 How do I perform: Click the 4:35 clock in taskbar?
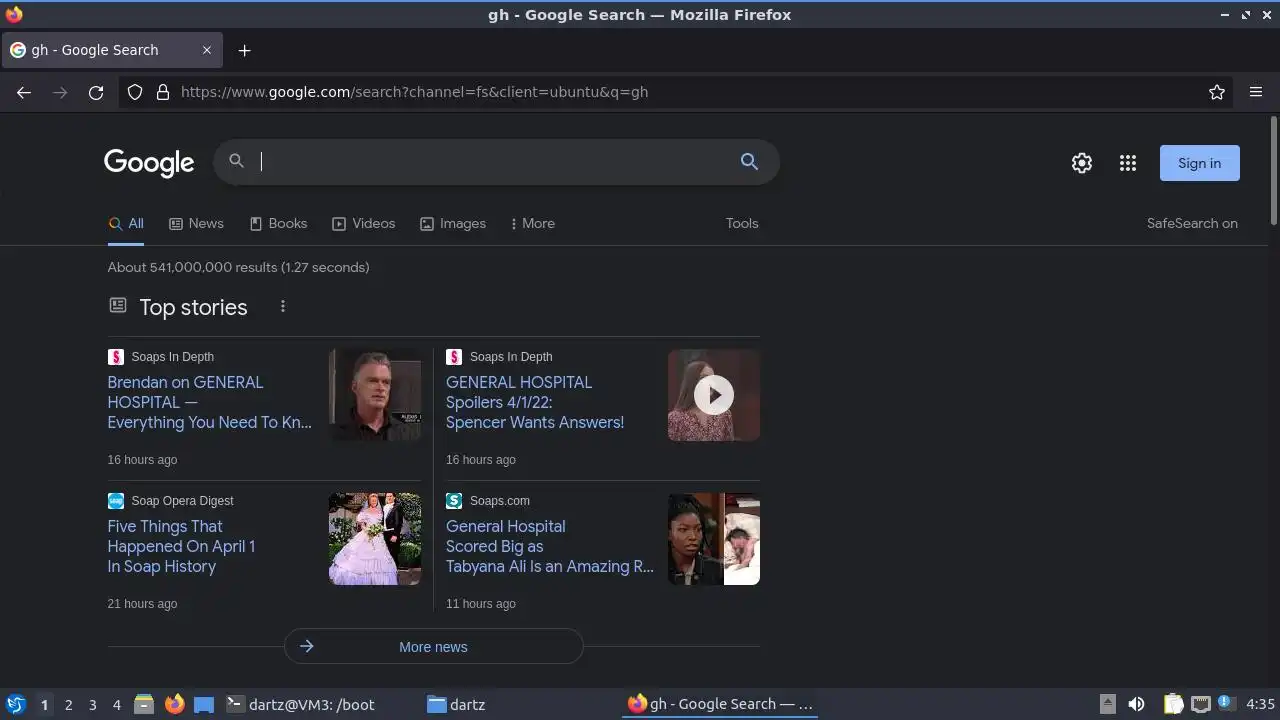click(x=1260, y=704)
